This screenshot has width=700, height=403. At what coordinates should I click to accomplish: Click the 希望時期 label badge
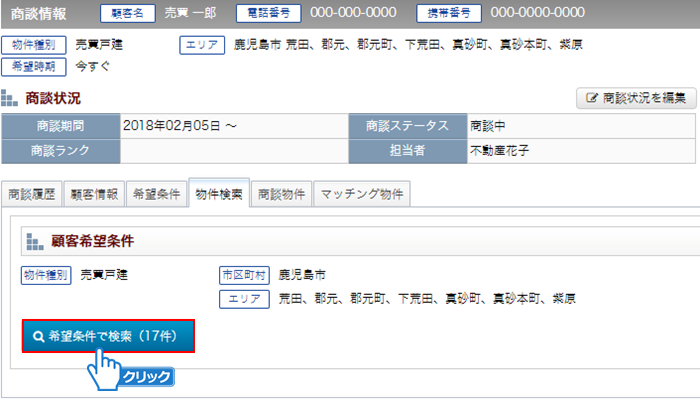(36, 66)
